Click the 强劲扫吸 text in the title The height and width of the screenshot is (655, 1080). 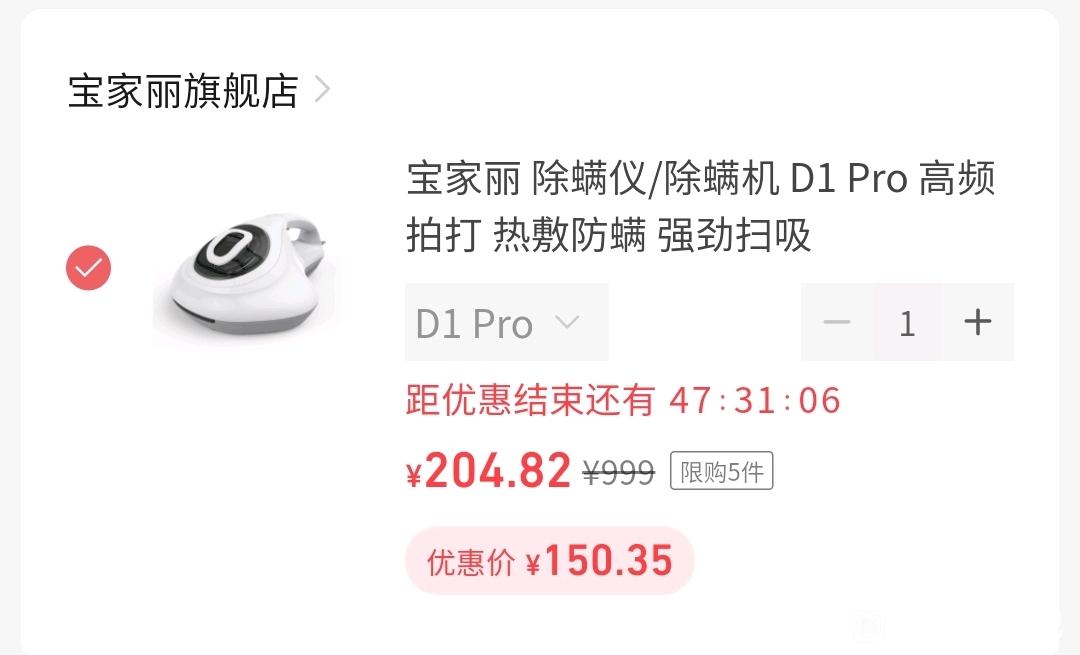(x=734, y=236)
